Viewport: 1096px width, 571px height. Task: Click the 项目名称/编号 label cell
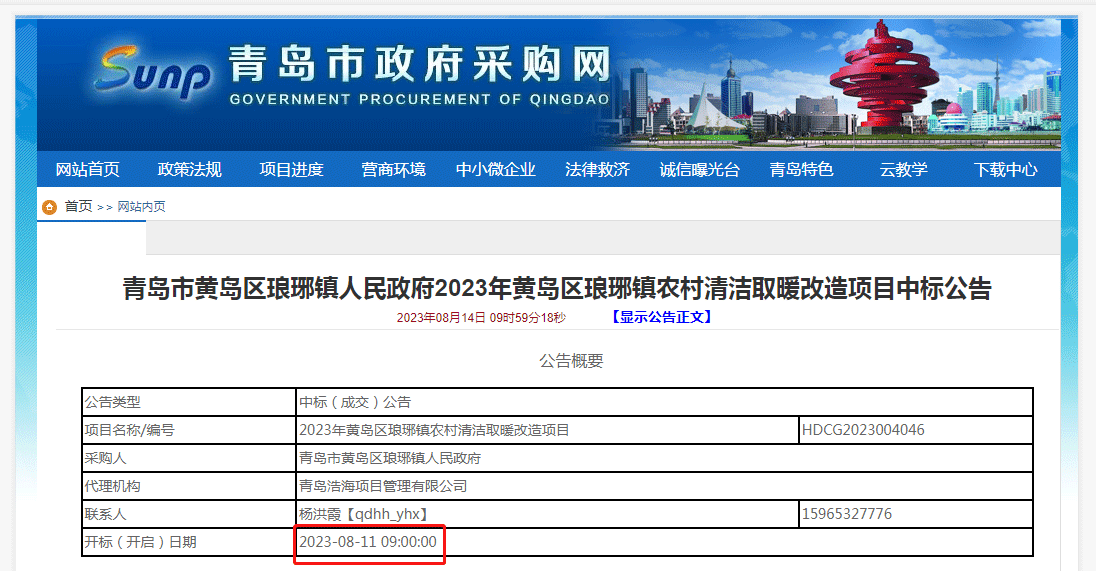(189, 430)
